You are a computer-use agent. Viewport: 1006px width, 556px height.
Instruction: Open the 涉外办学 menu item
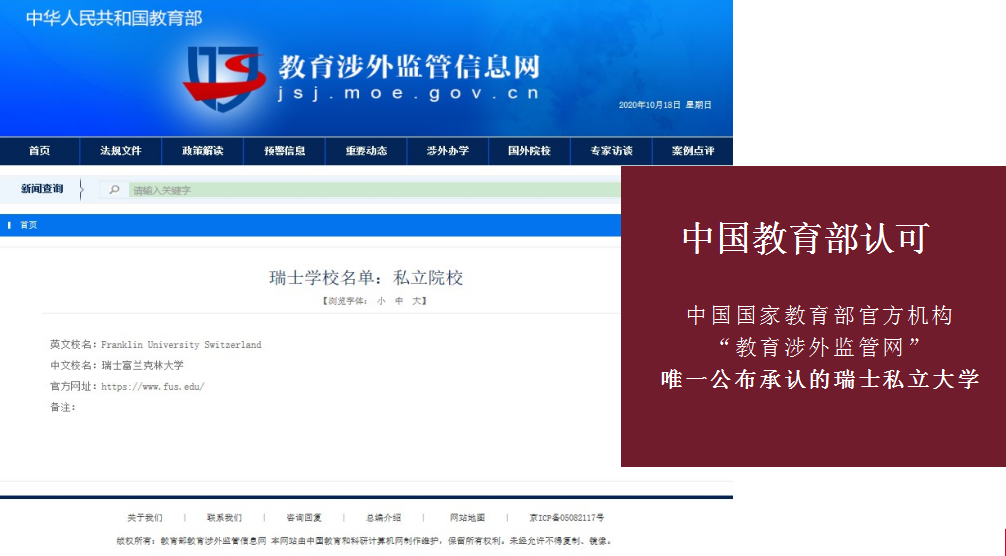(x=448, y=151)
